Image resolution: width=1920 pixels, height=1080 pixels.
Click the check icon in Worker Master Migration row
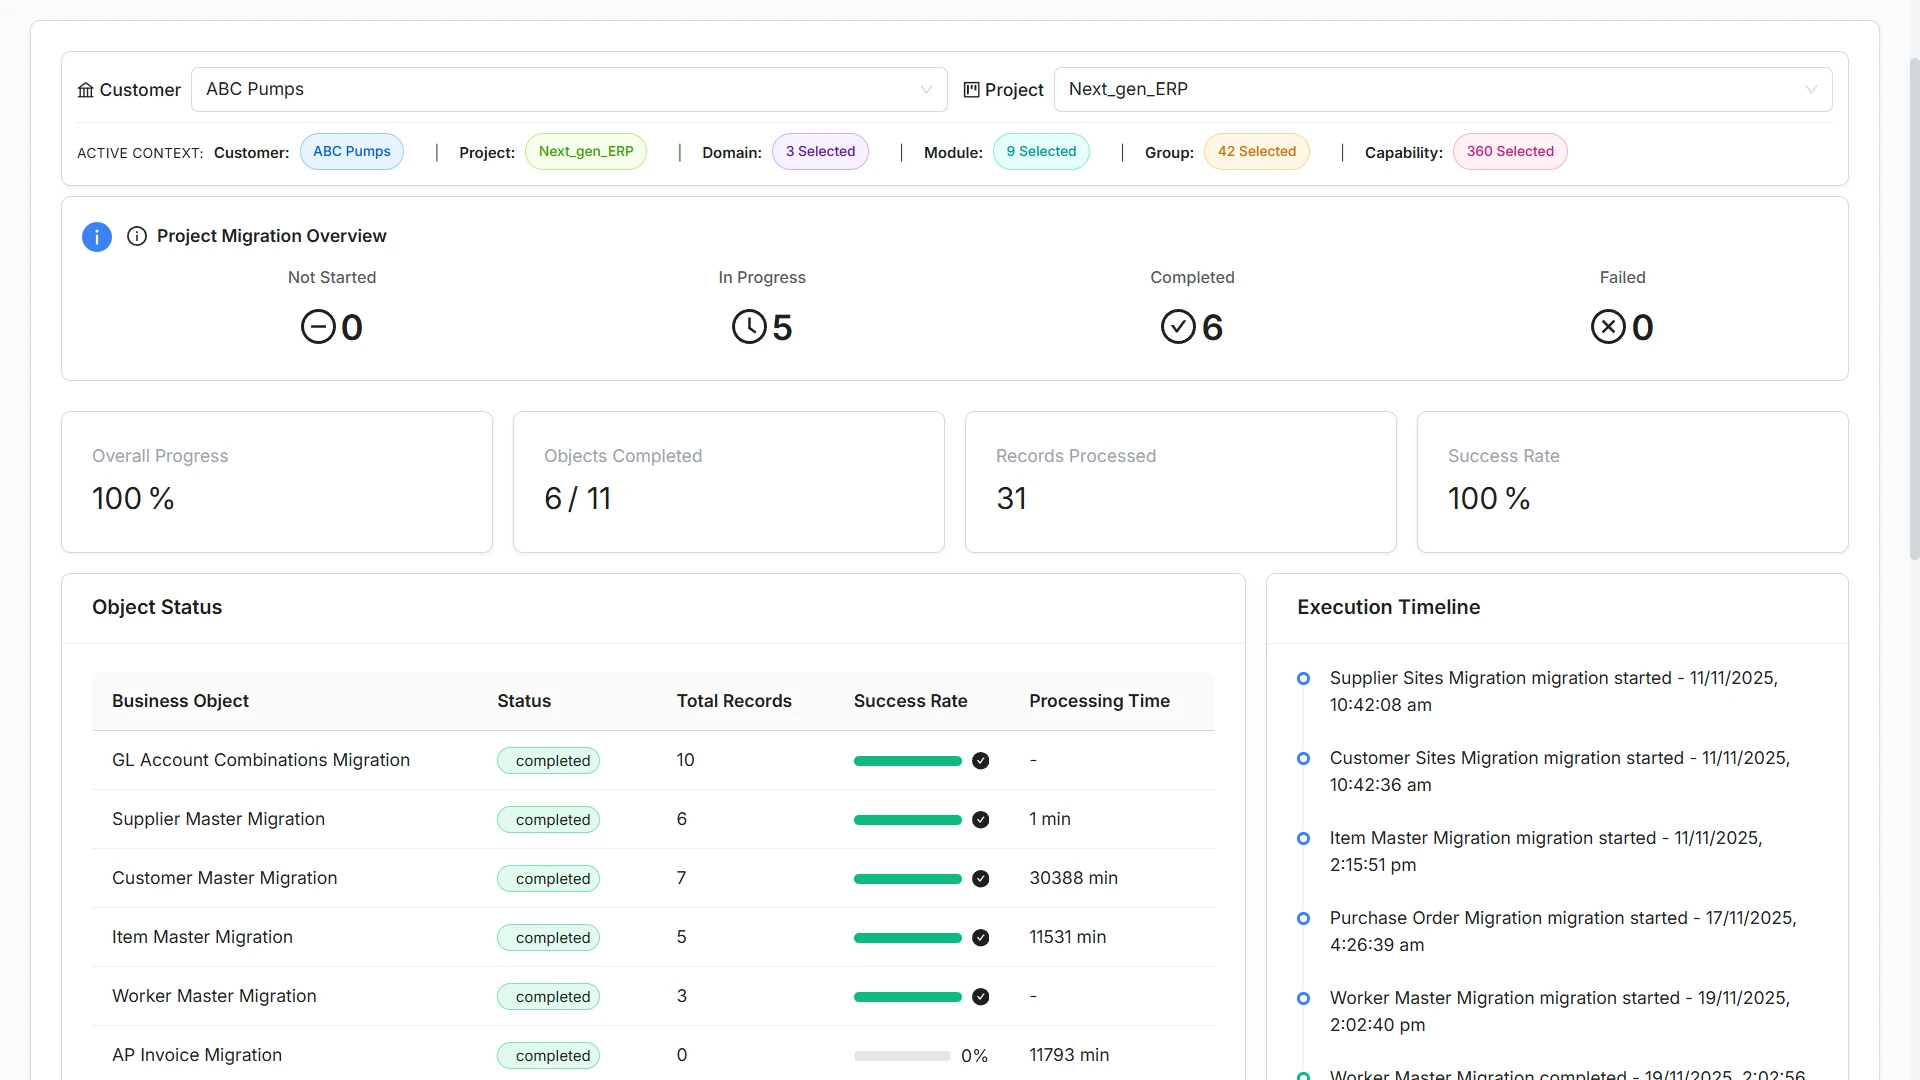(981, 997)
